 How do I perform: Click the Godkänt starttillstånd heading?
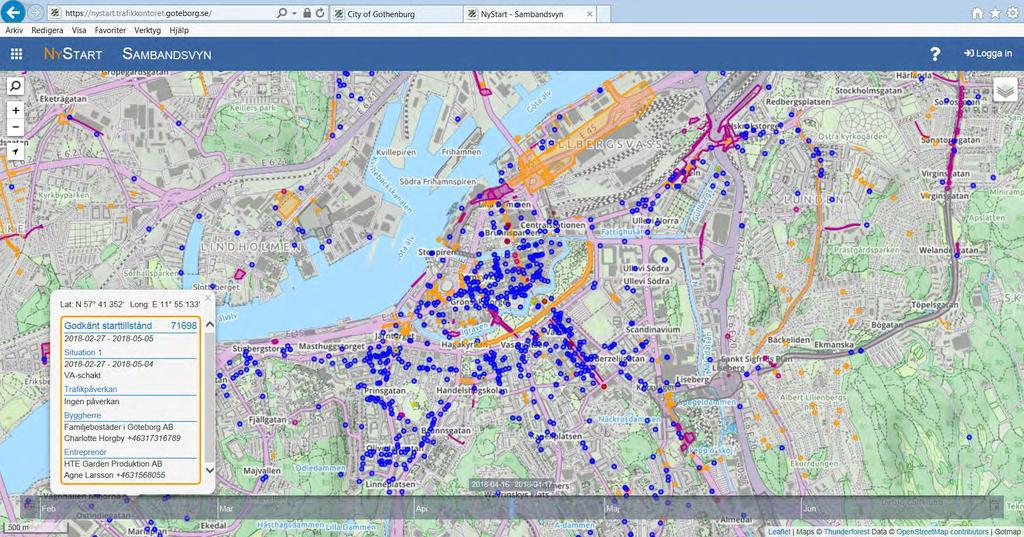click(x=108, y=325)
